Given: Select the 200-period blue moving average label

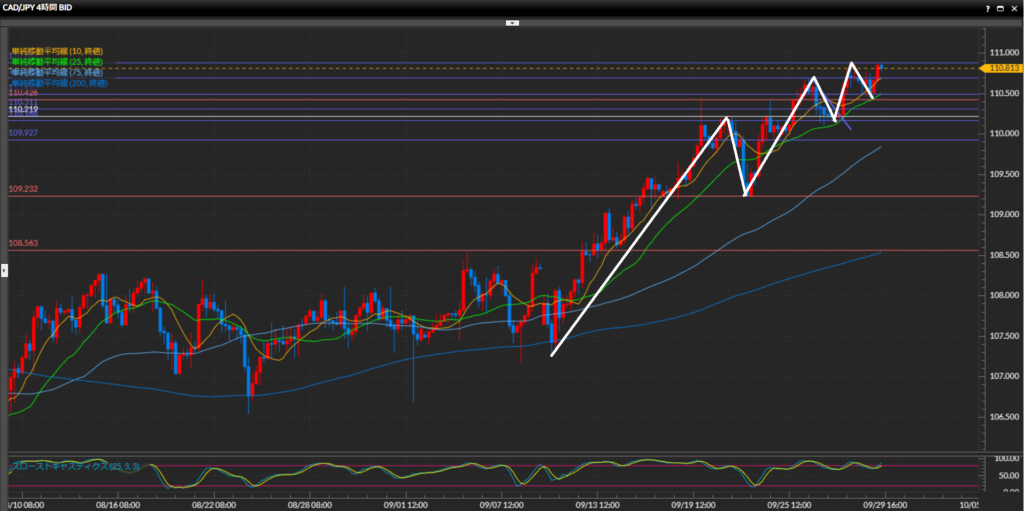Looking at the screenshot, I should coord(58,83).
